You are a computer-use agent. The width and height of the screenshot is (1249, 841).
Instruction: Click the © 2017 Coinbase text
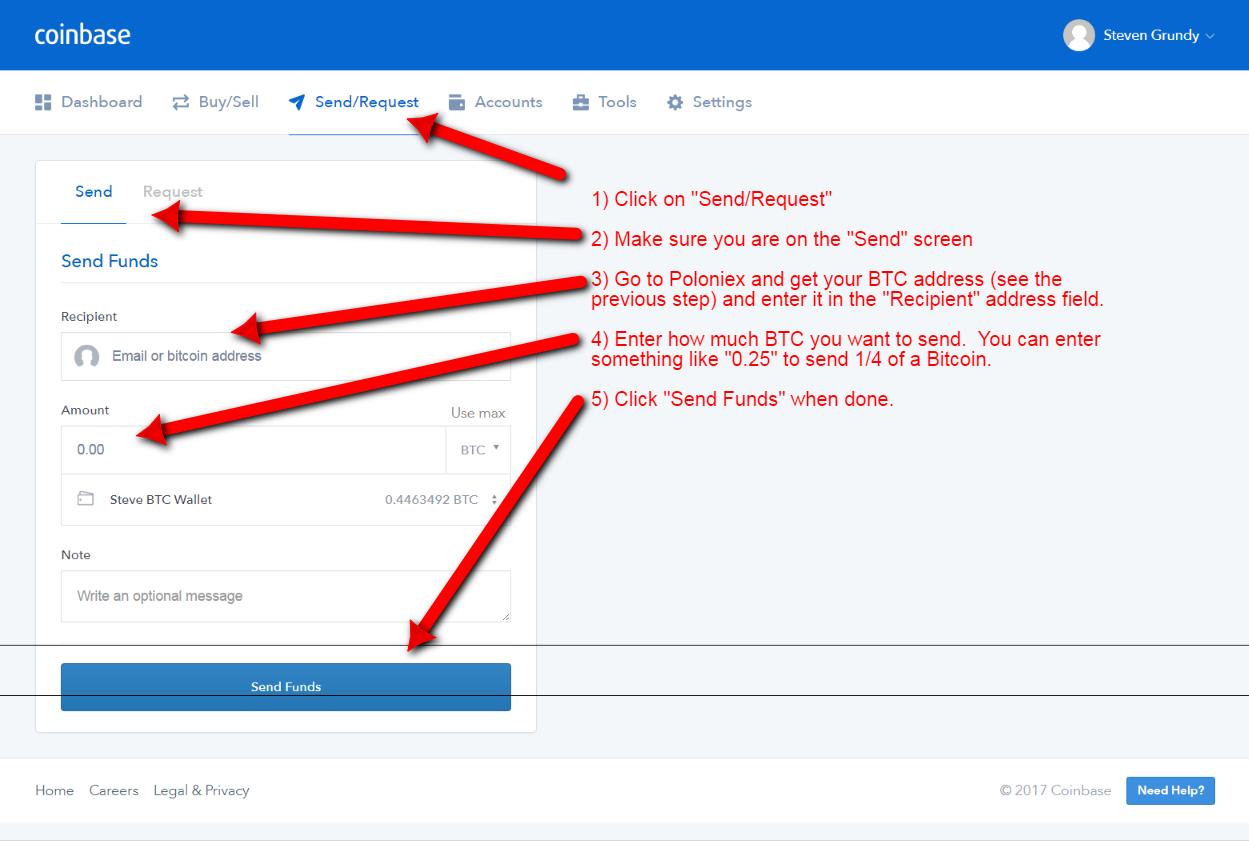(1056, 790)
